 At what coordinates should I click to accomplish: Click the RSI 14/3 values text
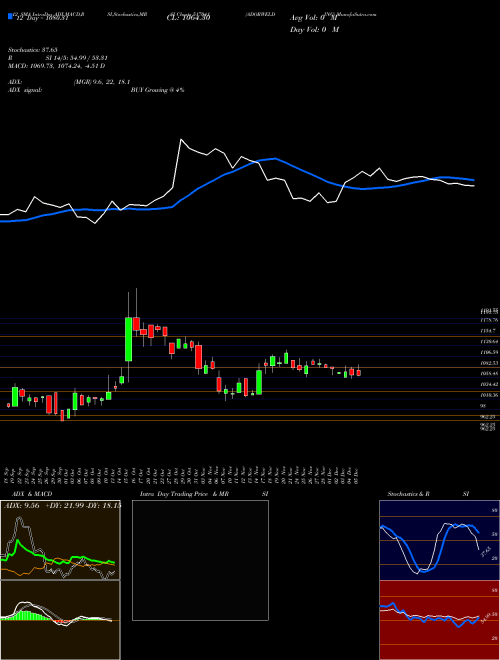pyautogui.click(x=77, y=58)
